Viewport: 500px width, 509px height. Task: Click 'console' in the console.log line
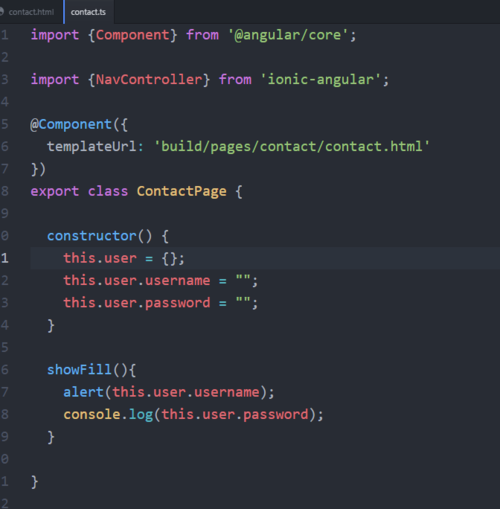(x=92, y=414)
